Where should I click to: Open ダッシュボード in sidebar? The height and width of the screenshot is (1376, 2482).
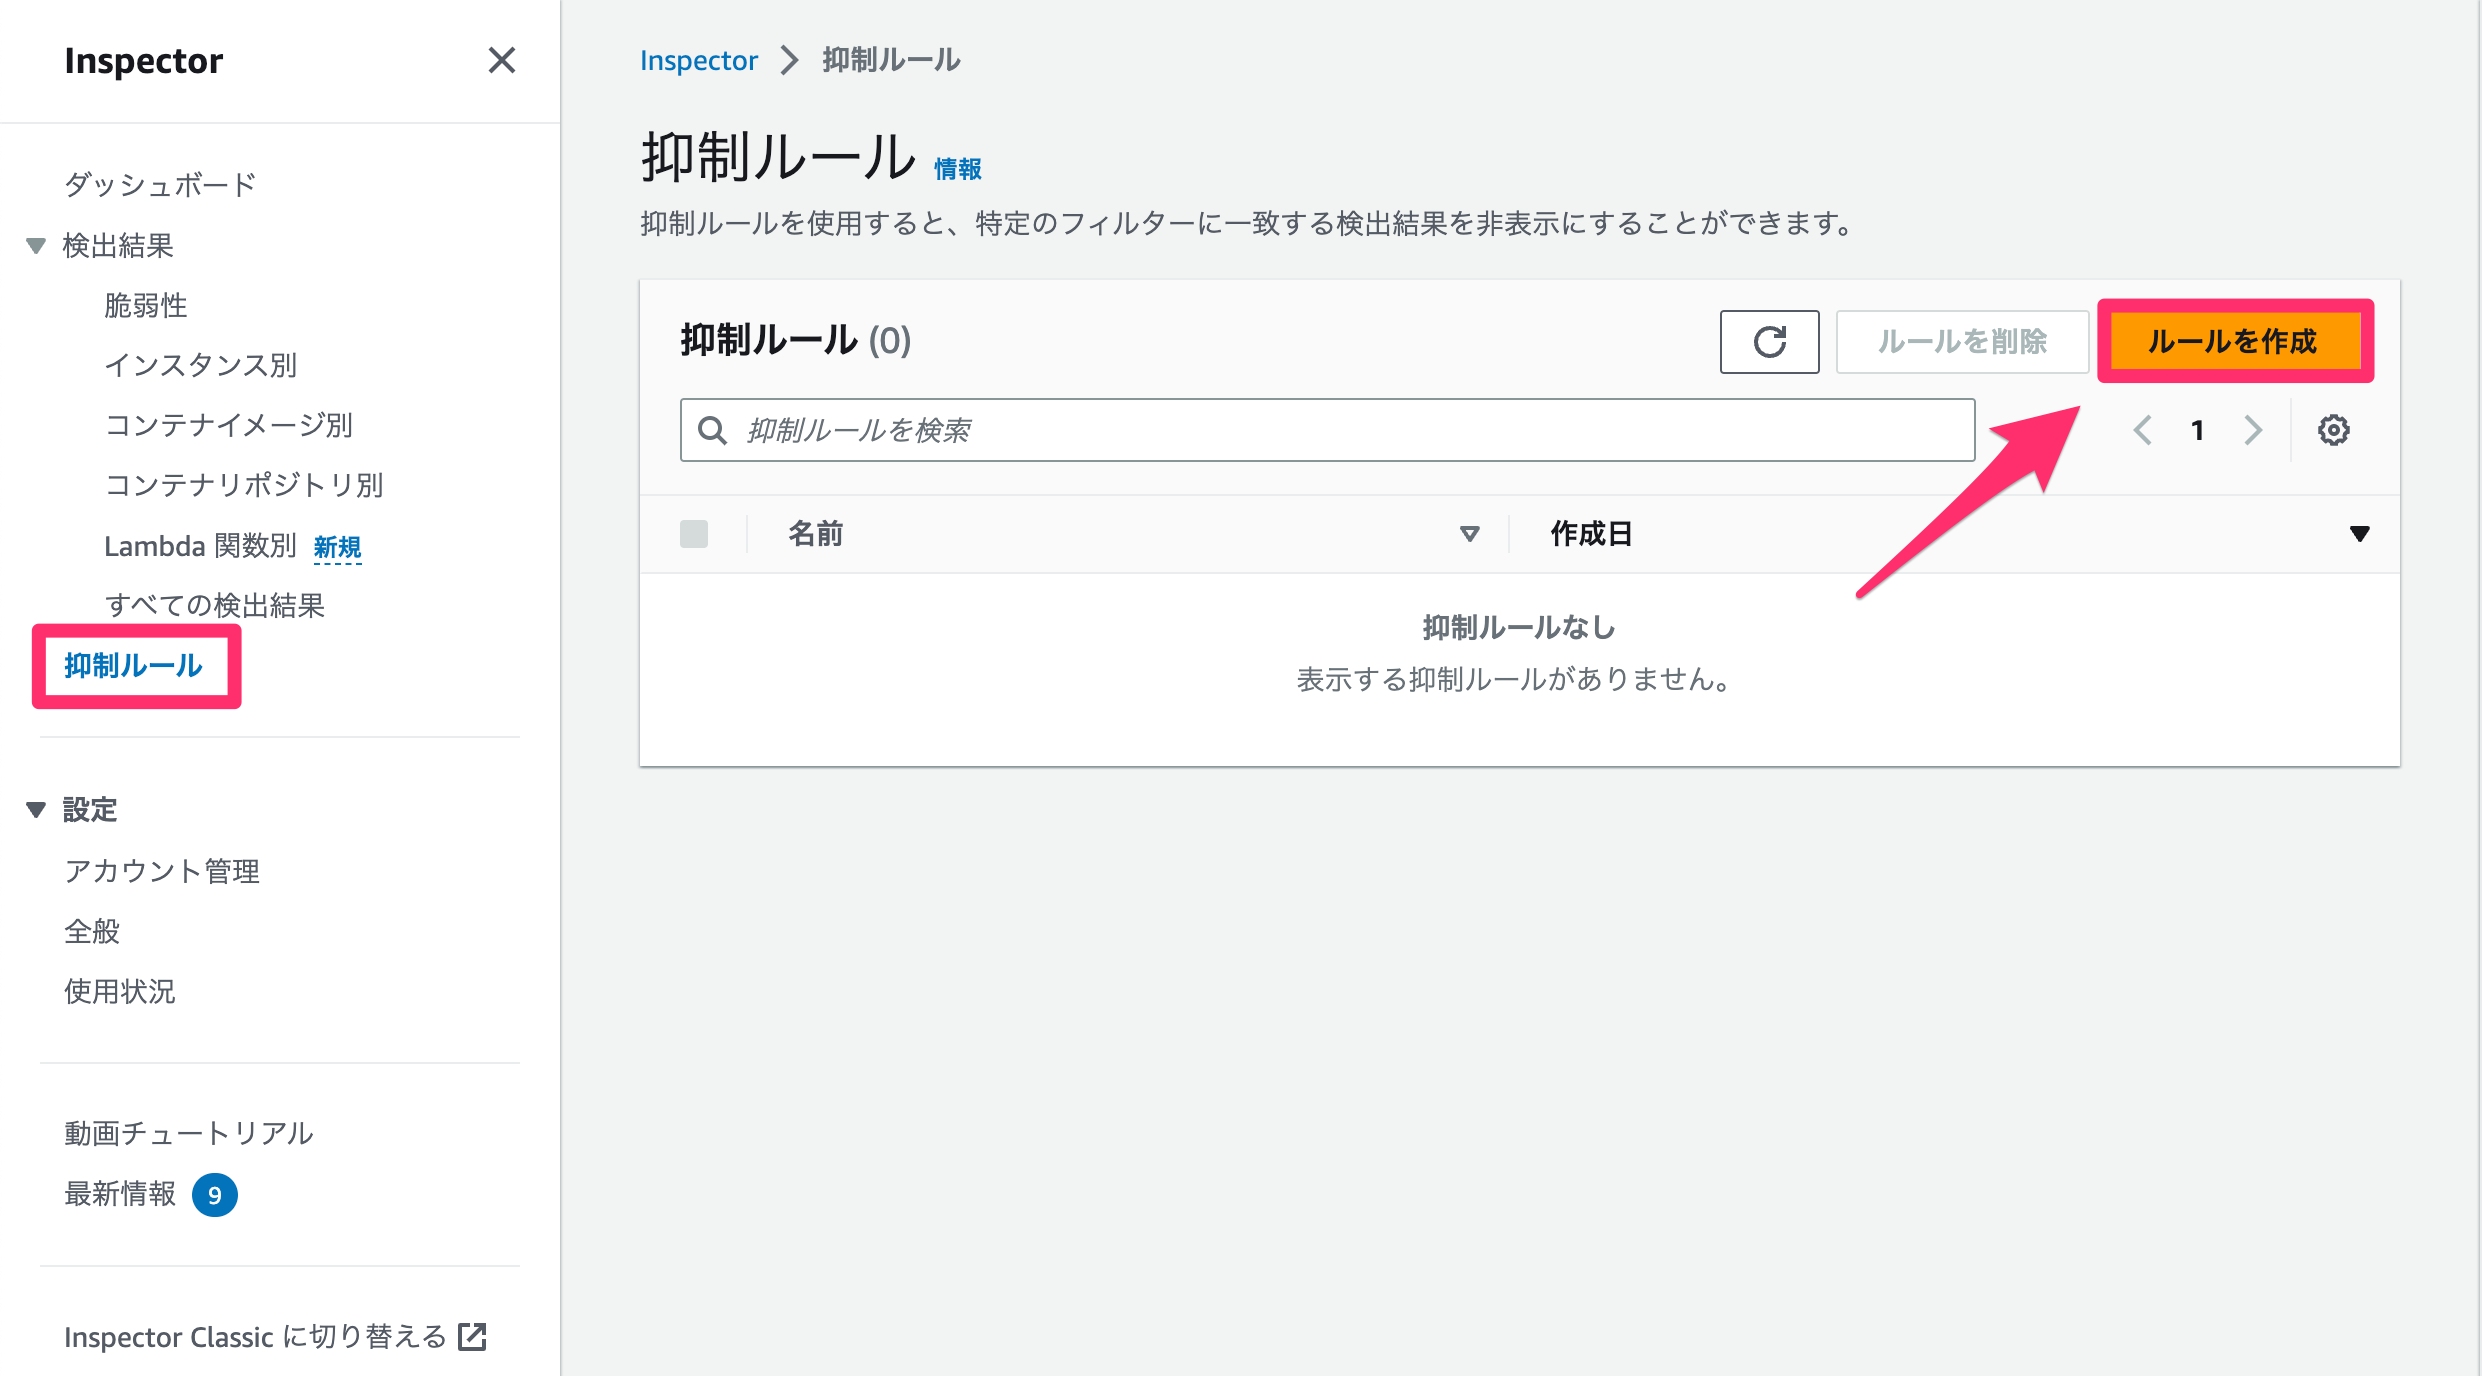[x=161, y=185]
